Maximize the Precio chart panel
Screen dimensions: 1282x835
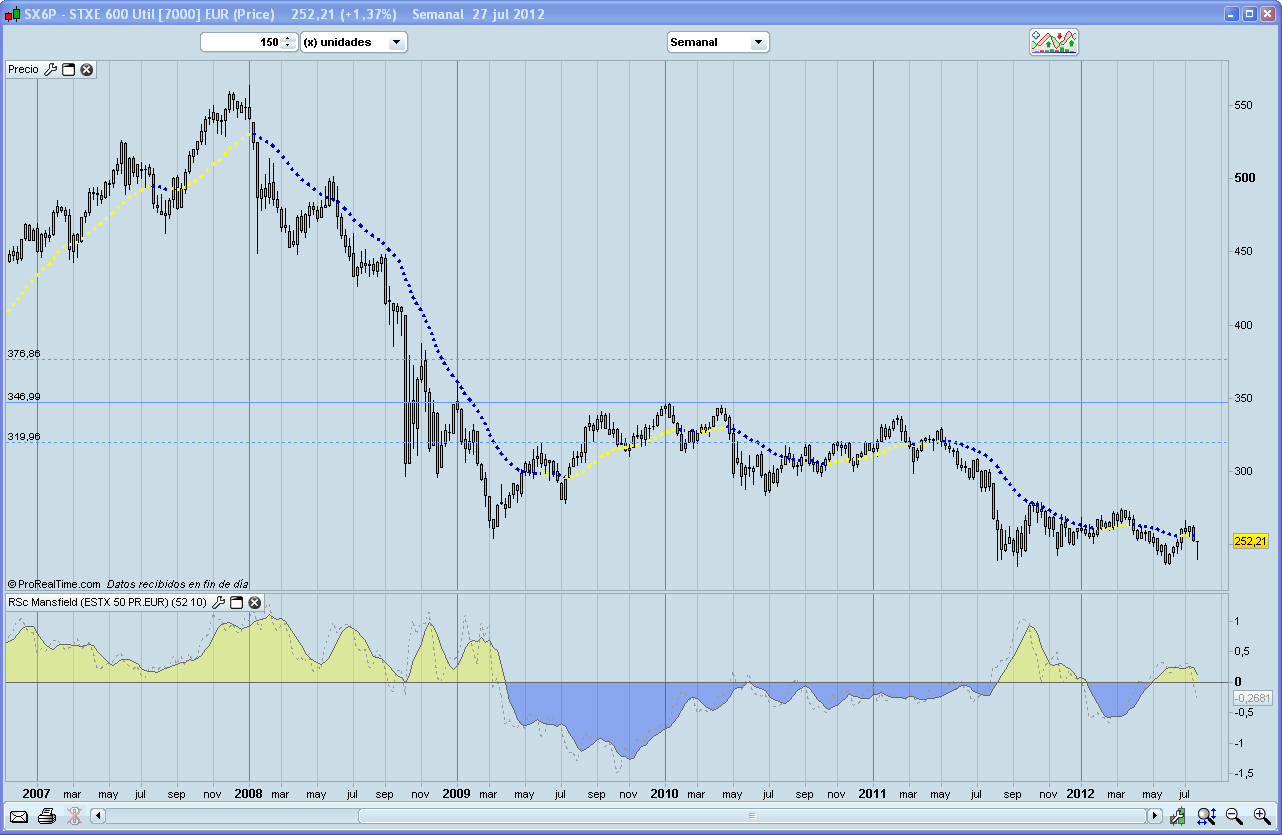[69, 69]
